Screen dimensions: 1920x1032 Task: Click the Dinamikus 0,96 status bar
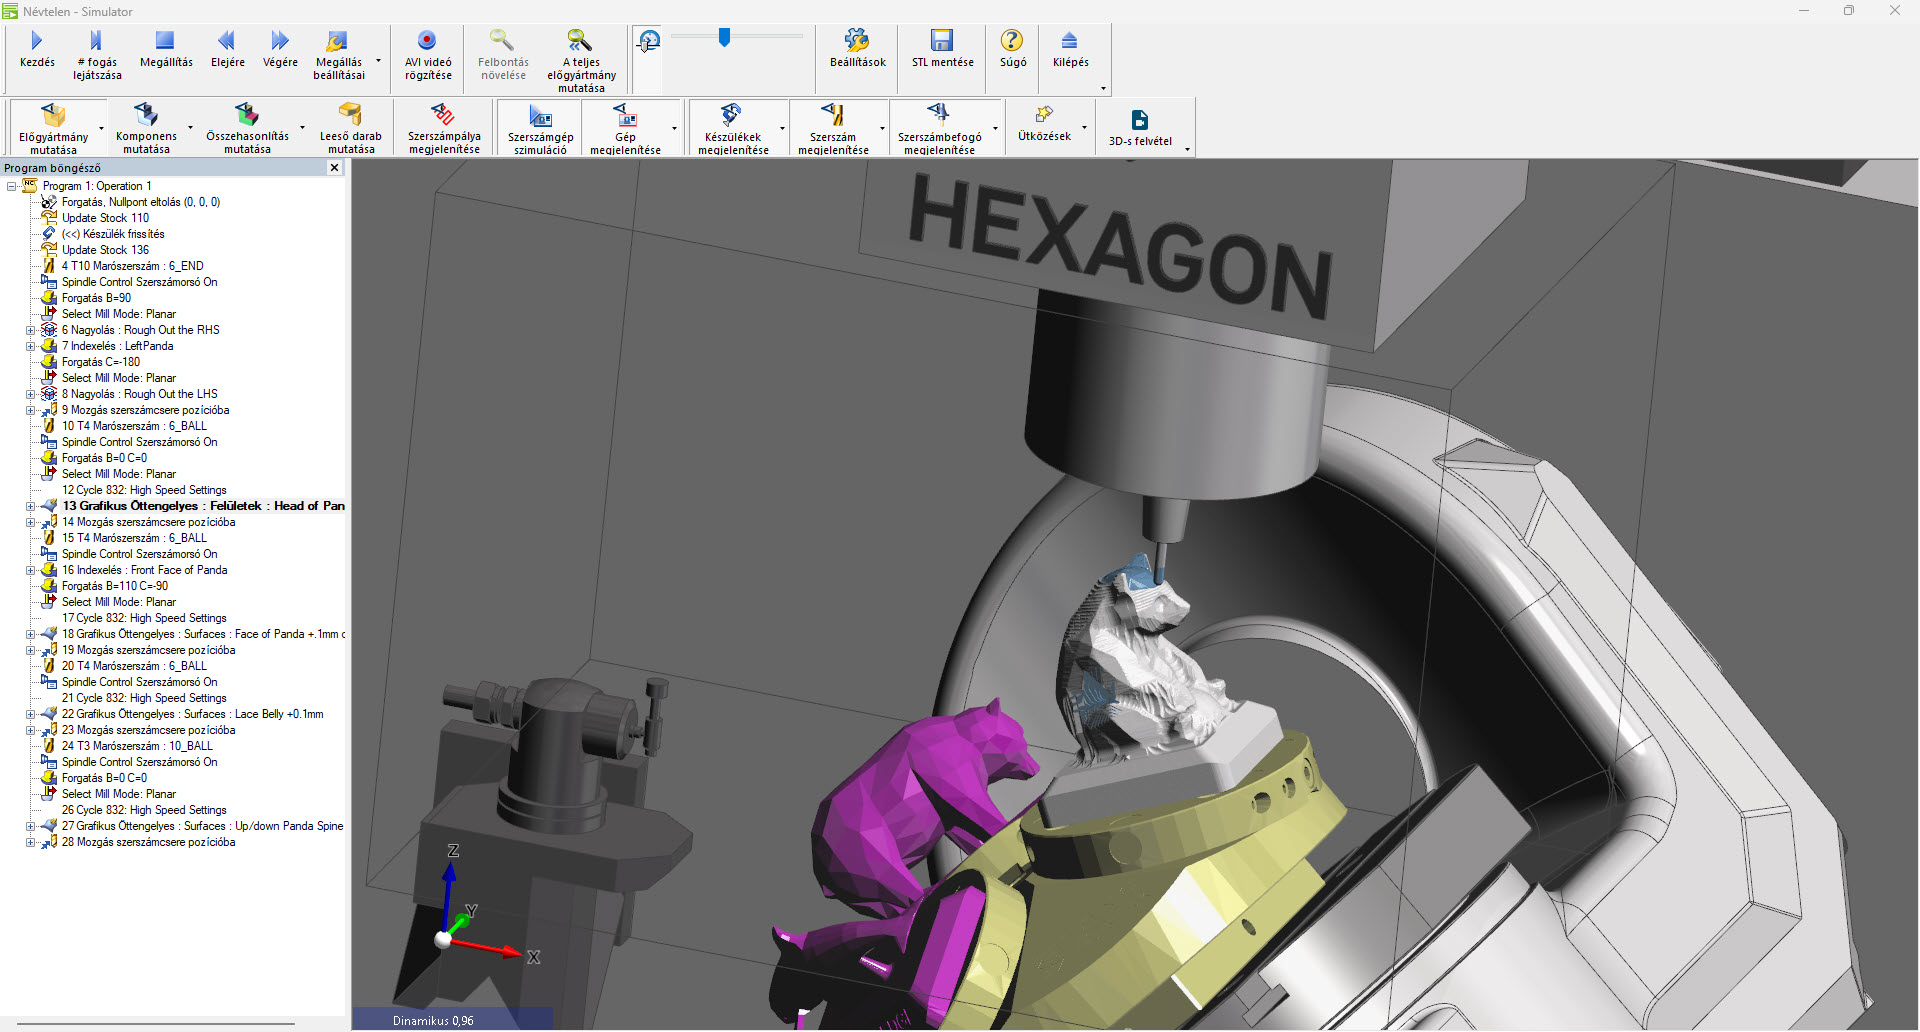click(x=452, y=1020)
